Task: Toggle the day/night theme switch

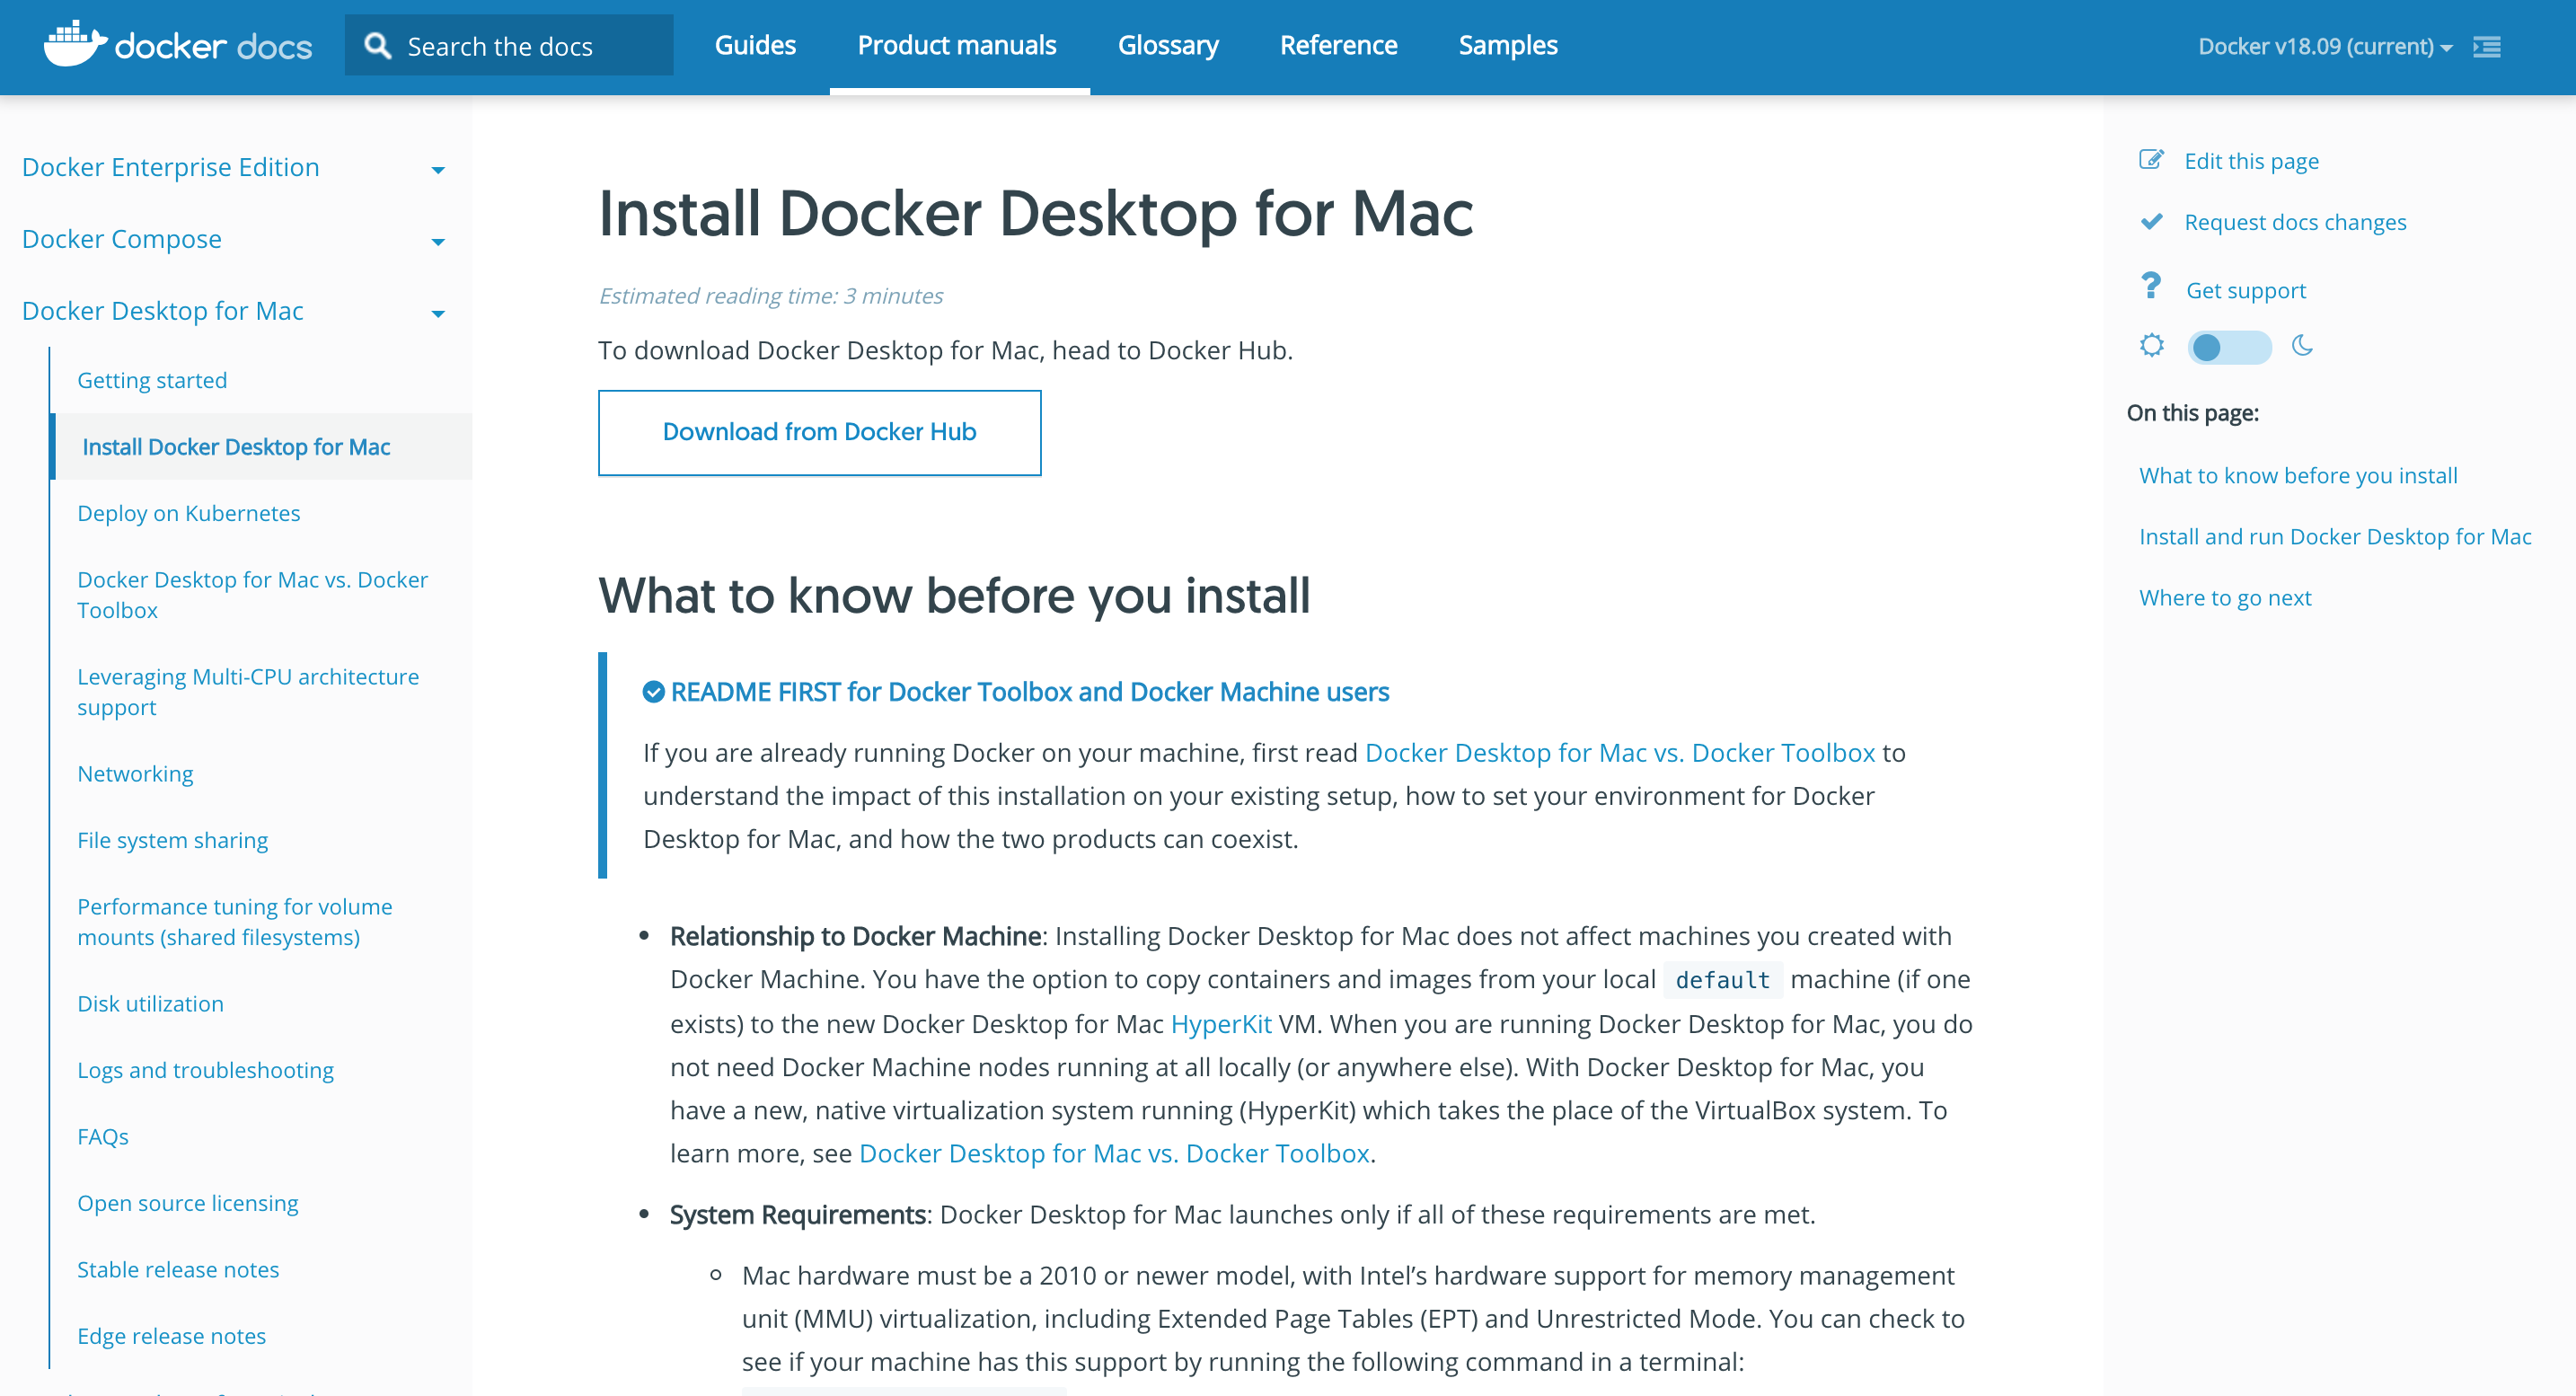Action: point(2228,347)
